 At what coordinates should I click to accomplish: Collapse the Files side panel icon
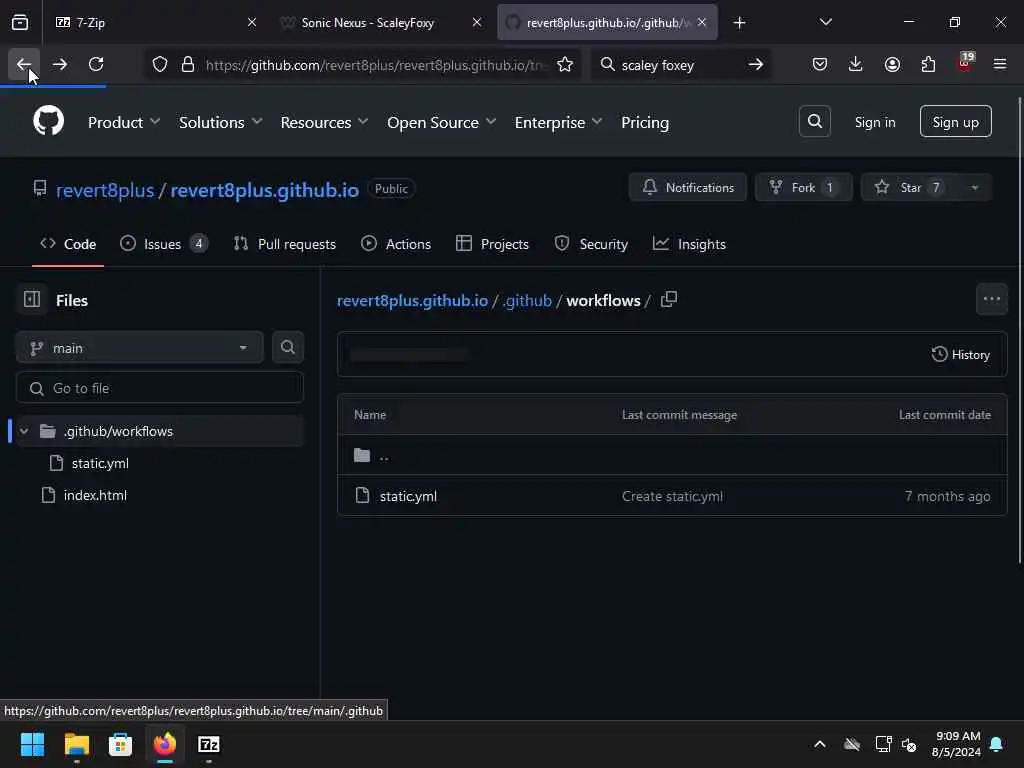click(x=31, y=300)
